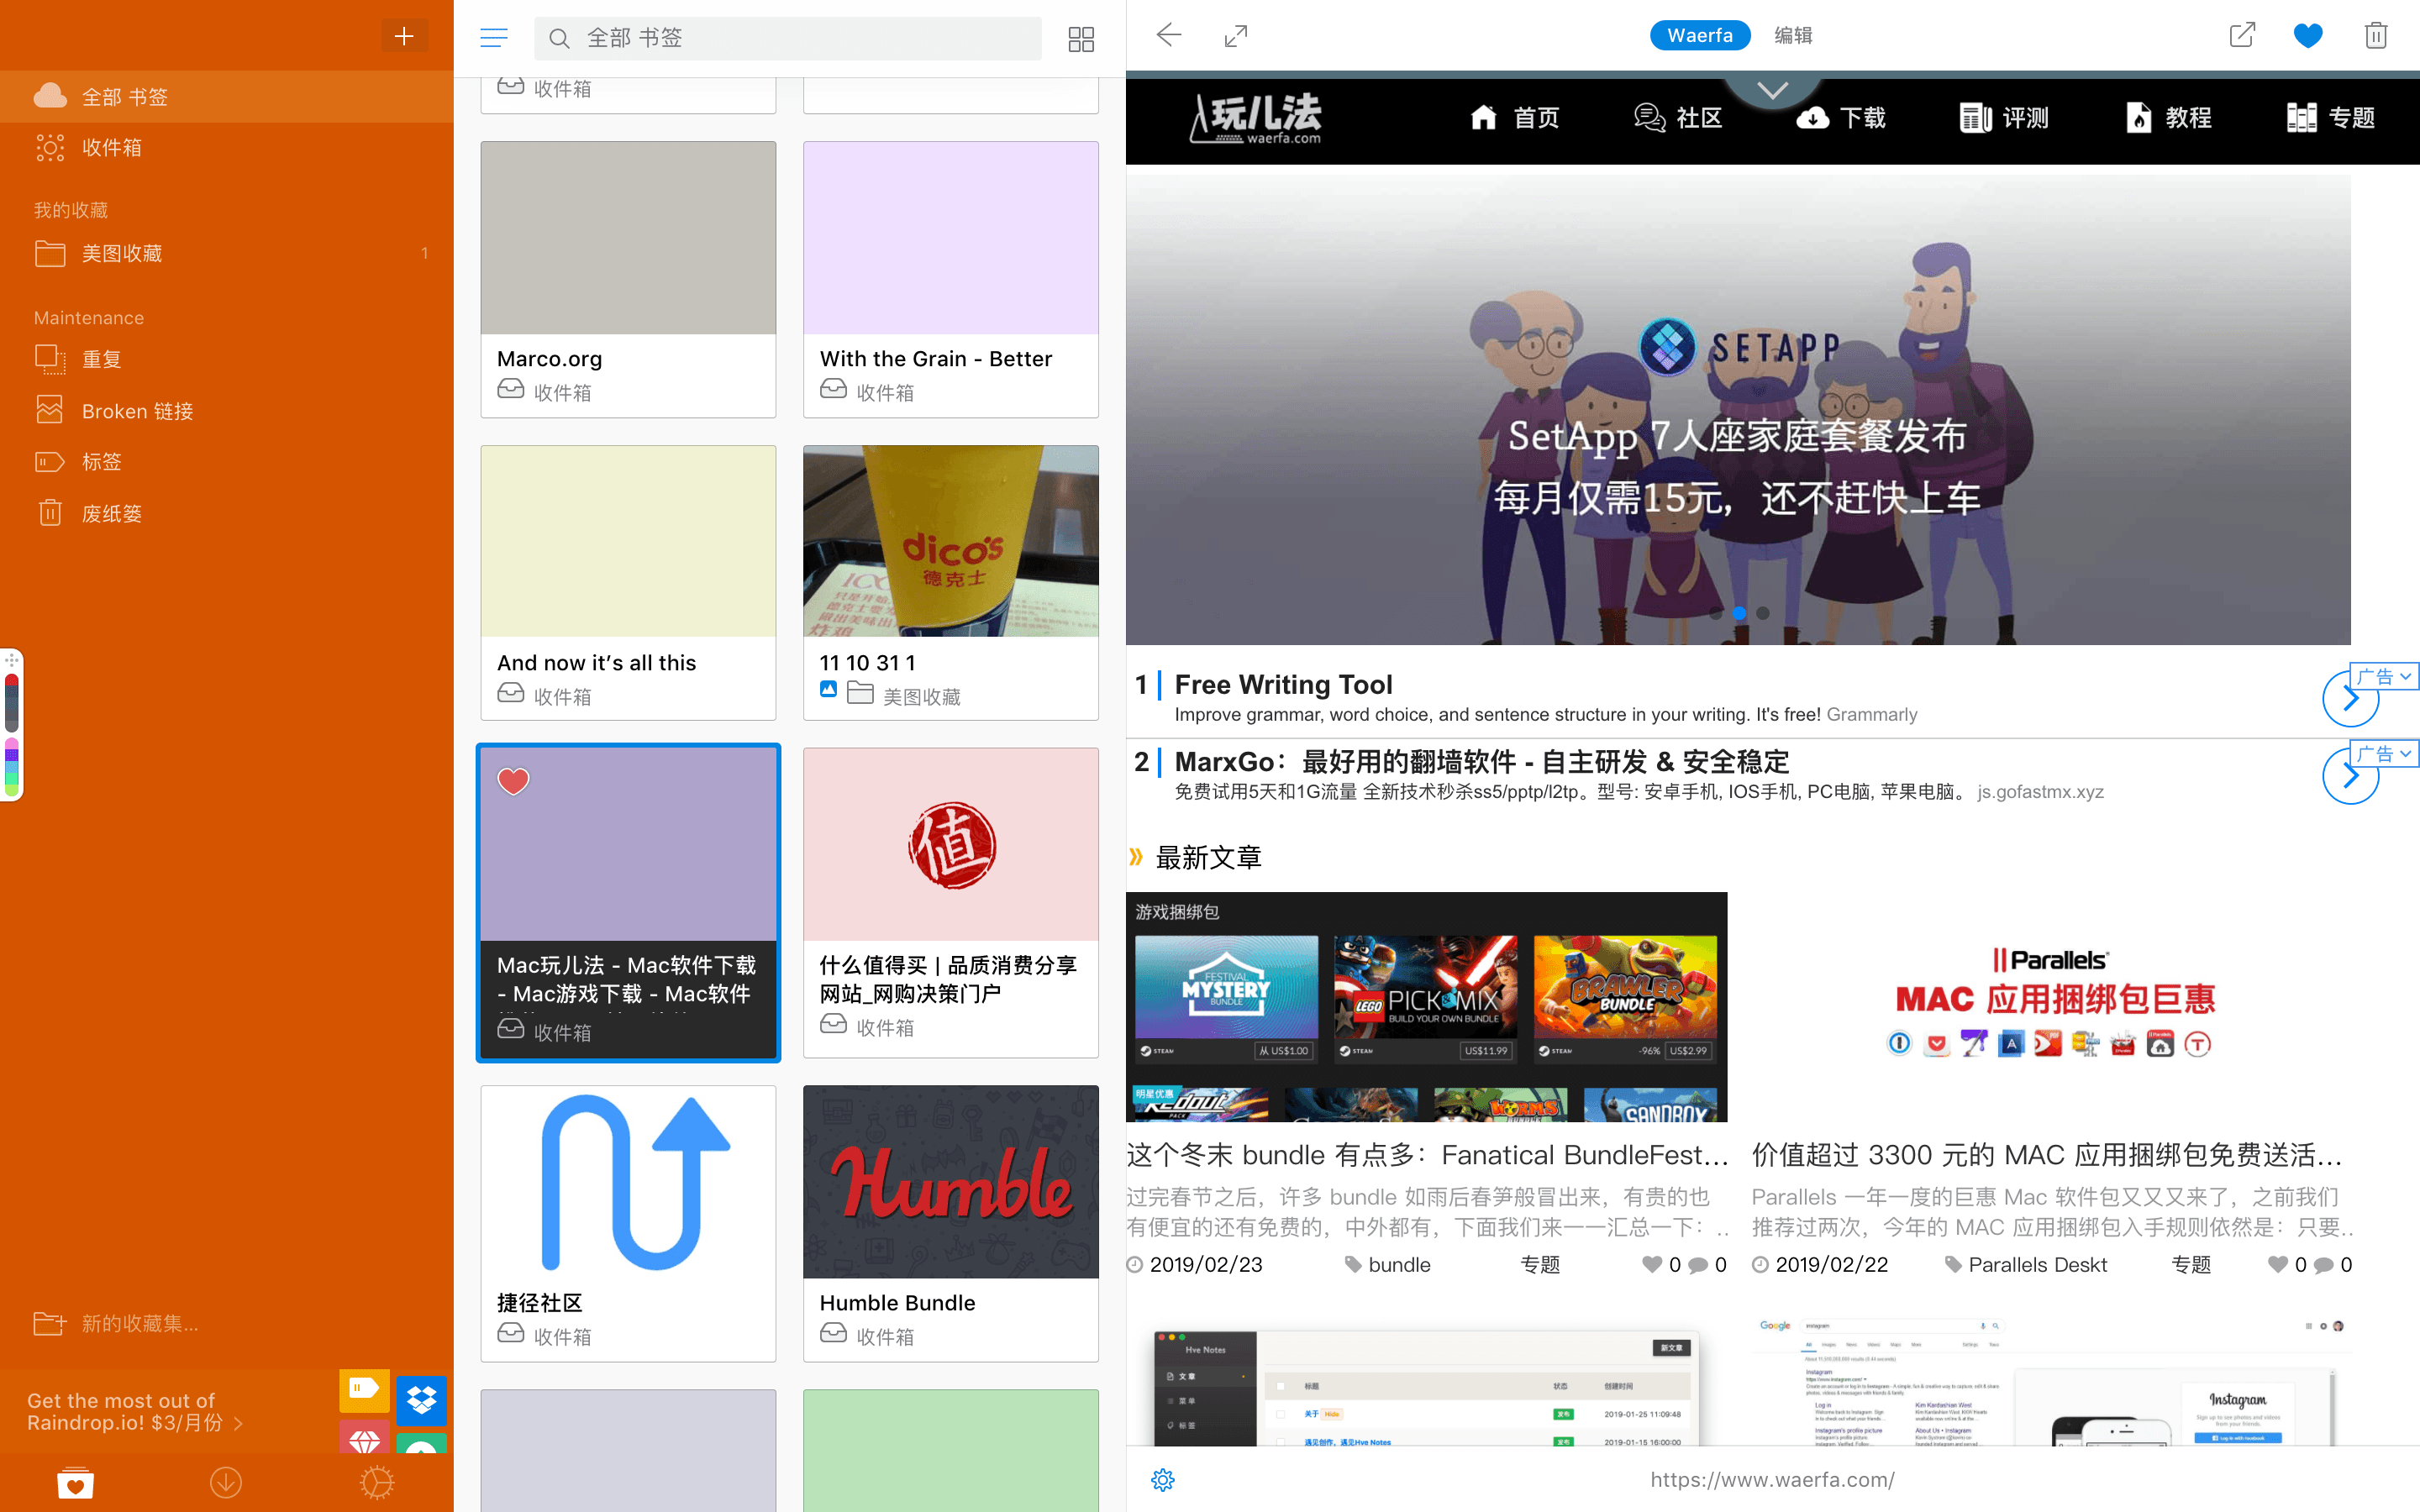The height and width of the screenshot is (1512, 2420).
Task: Open And now it's all this card
Action: [x=628, y=583]
